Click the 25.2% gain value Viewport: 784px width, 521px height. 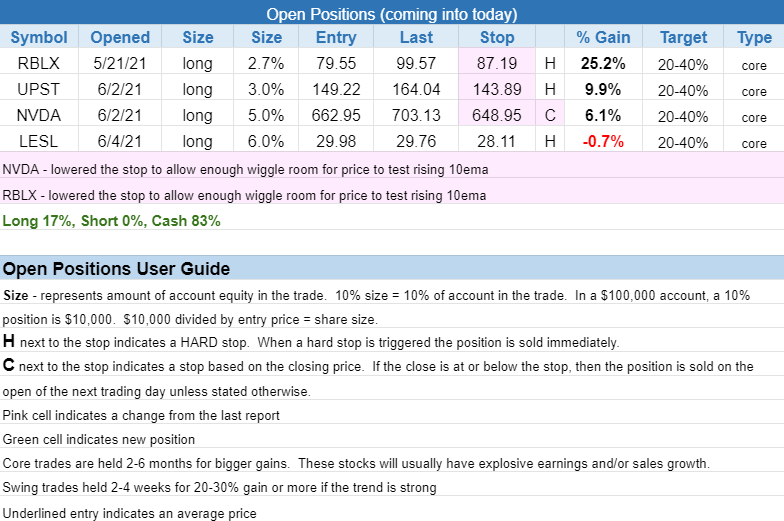click(603, 64)
